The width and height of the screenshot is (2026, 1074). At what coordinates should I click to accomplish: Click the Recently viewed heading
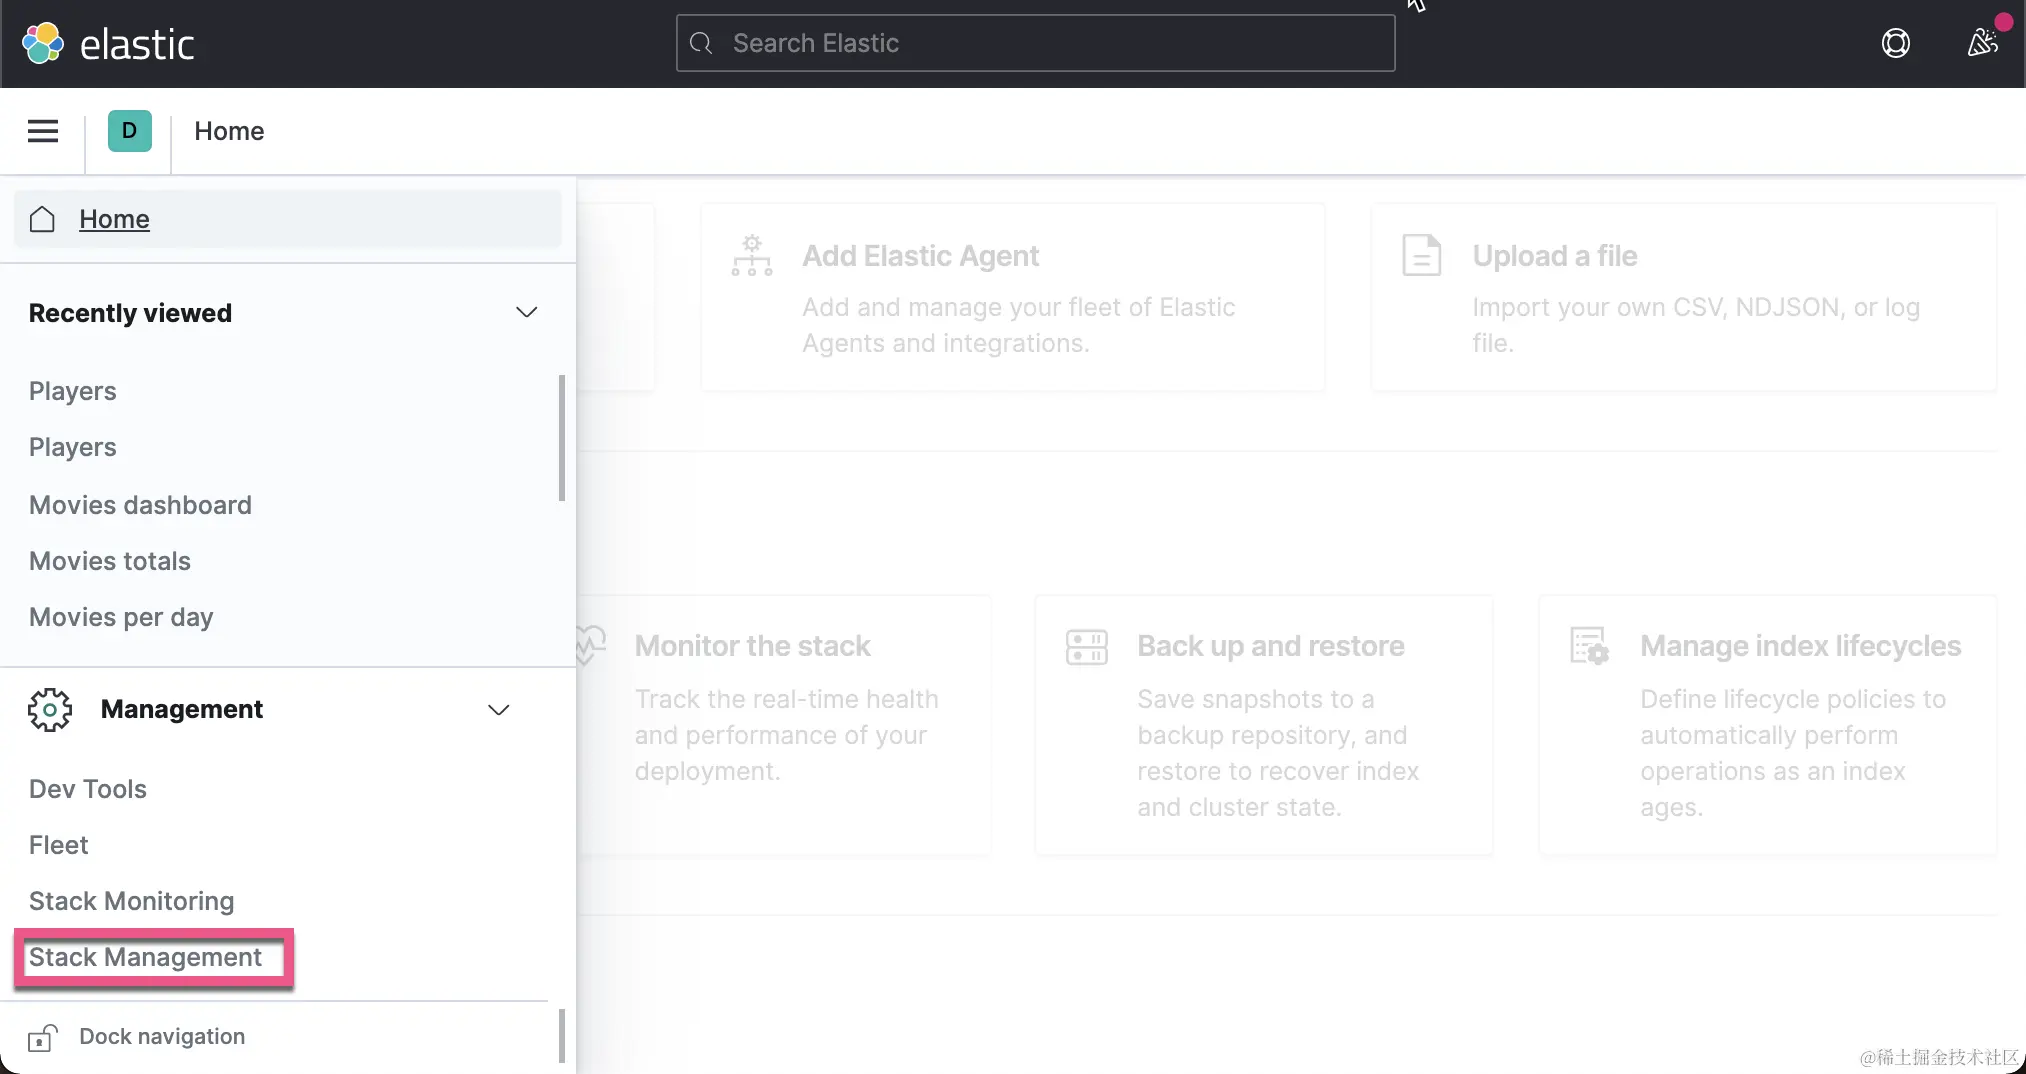(x=130, y=313)
